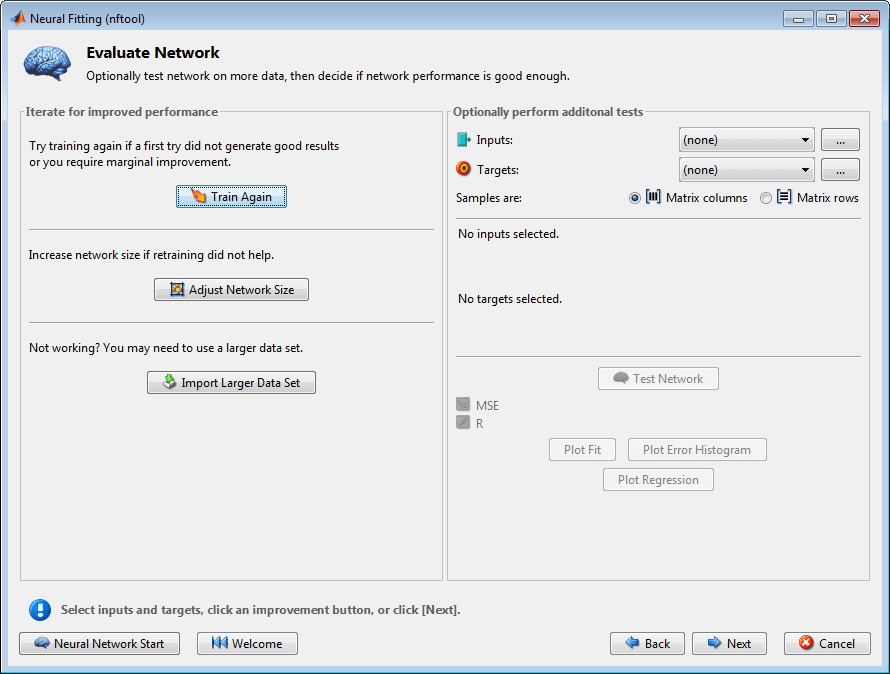Click the blue information alert icon
Screen dimensions: 890x674
click(x=40, y=610)
